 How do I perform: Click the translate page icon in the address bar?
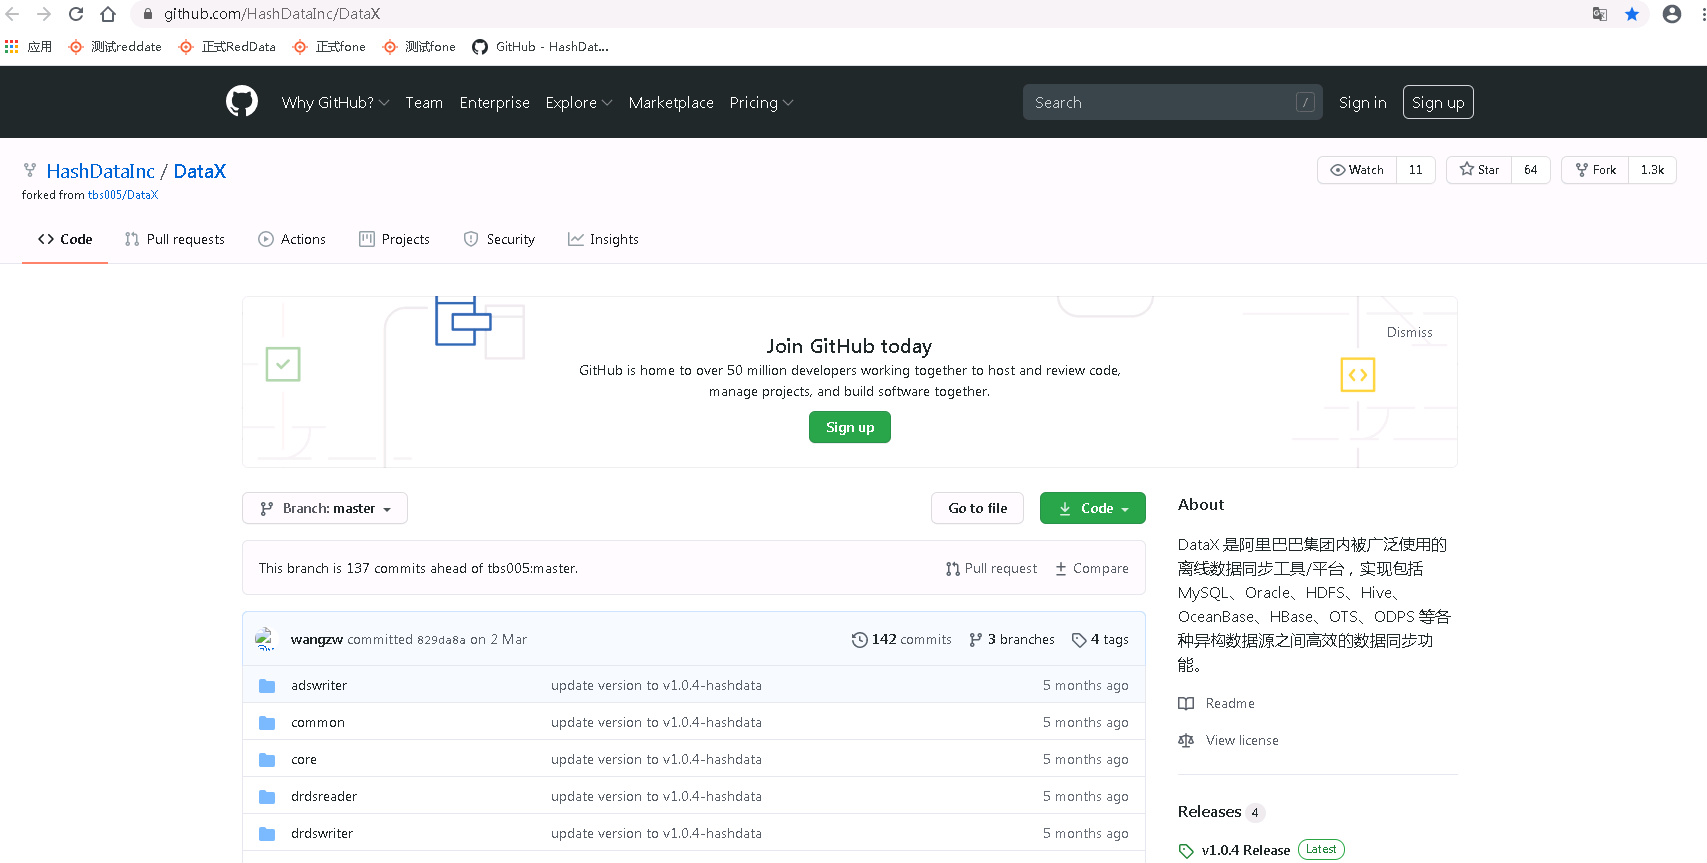[x=1600, y=14]
